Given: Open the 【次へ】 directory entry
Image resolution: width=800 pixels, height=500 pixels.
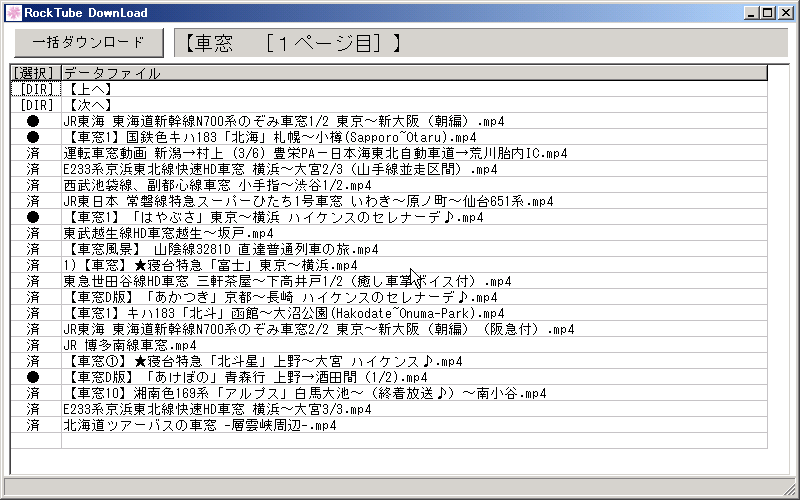Looking at the screenshot, I should point(414,105).
